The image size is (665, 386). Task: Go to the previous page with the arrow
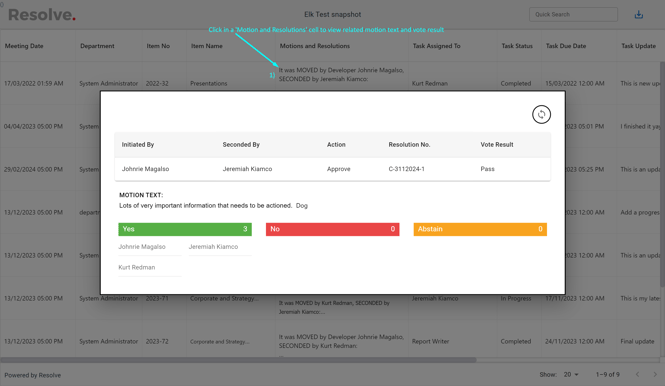(637, 375)
